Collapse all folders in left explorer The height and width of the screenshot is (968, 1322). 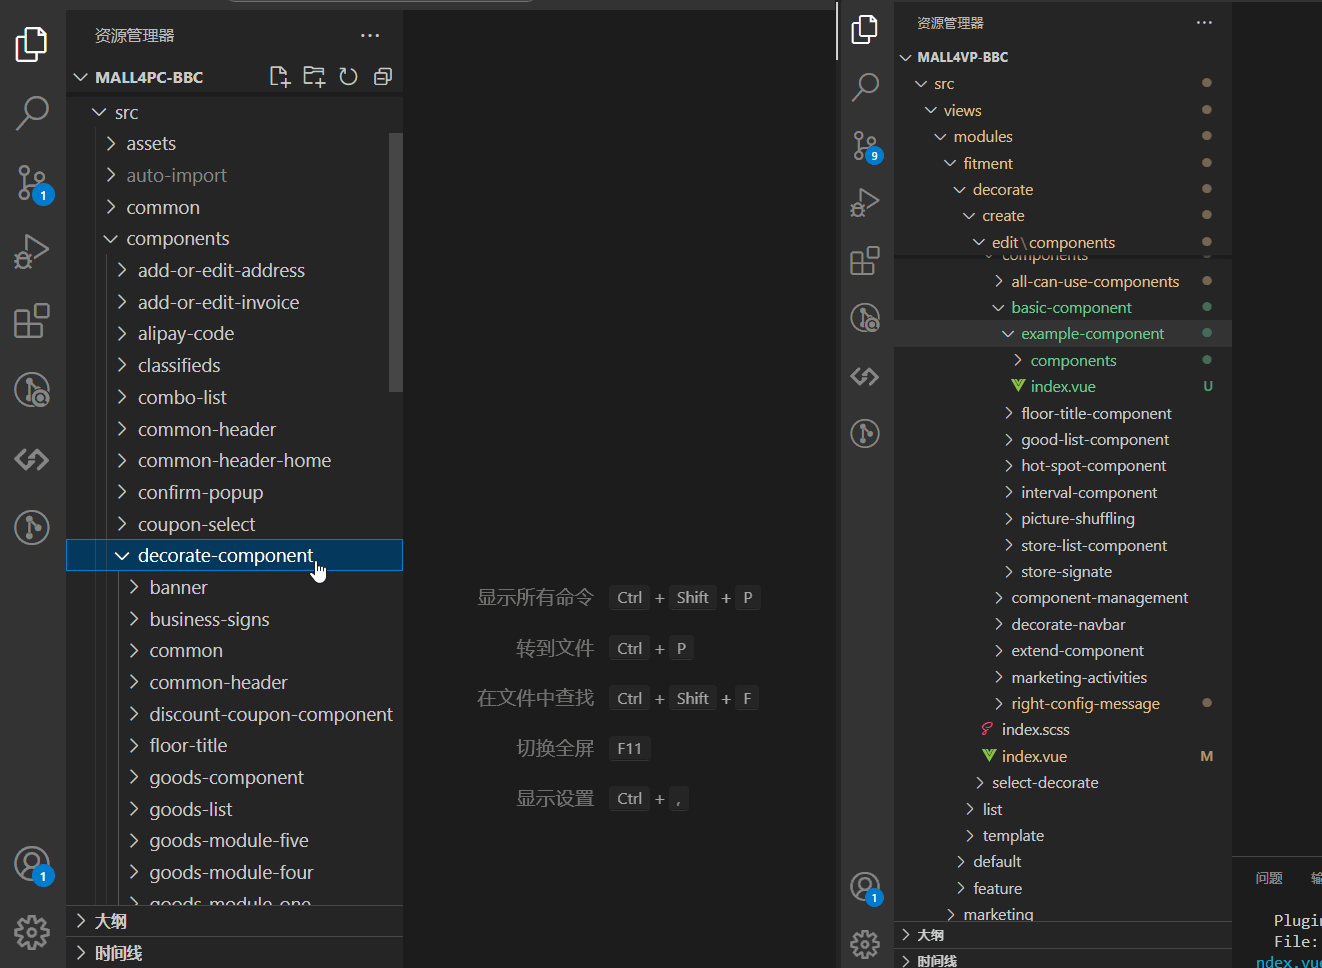(x=382, y=77)
